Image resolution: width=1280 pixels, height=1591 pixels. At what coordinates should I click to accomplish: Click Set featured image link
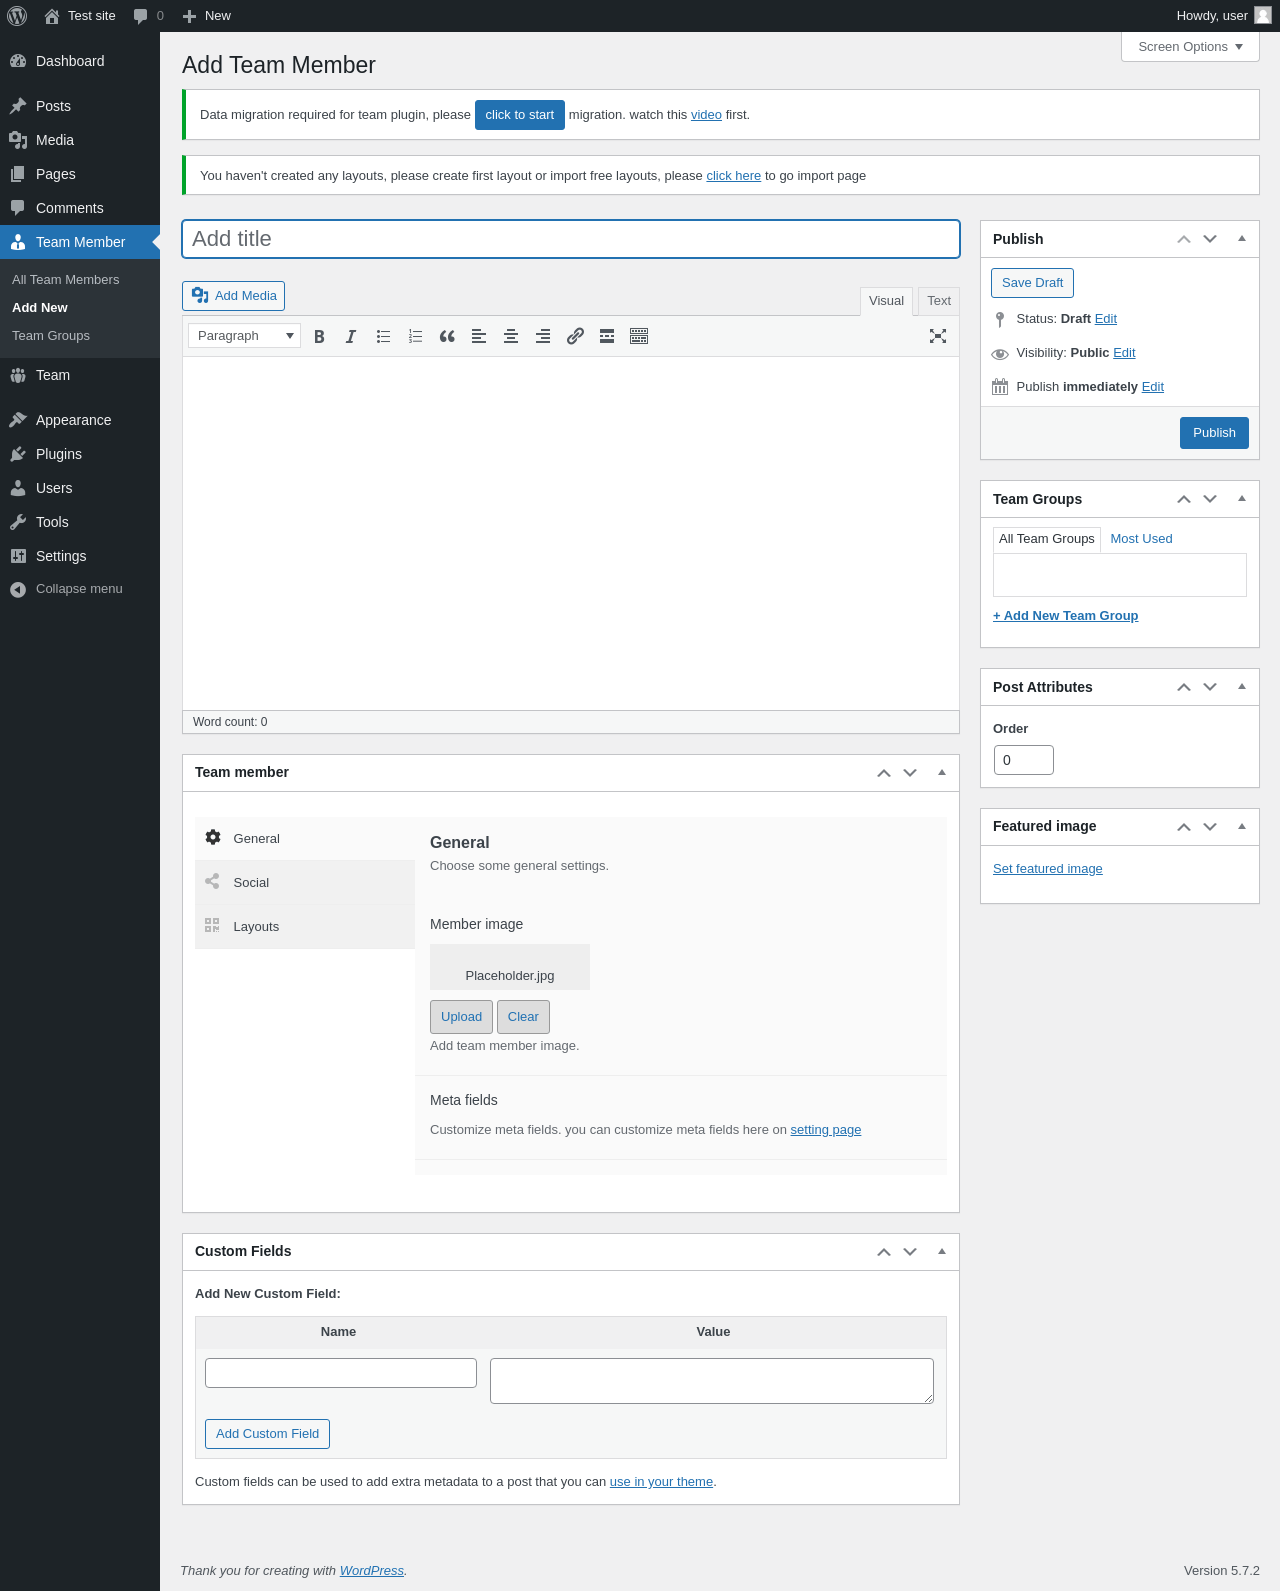coord(1048,869)
